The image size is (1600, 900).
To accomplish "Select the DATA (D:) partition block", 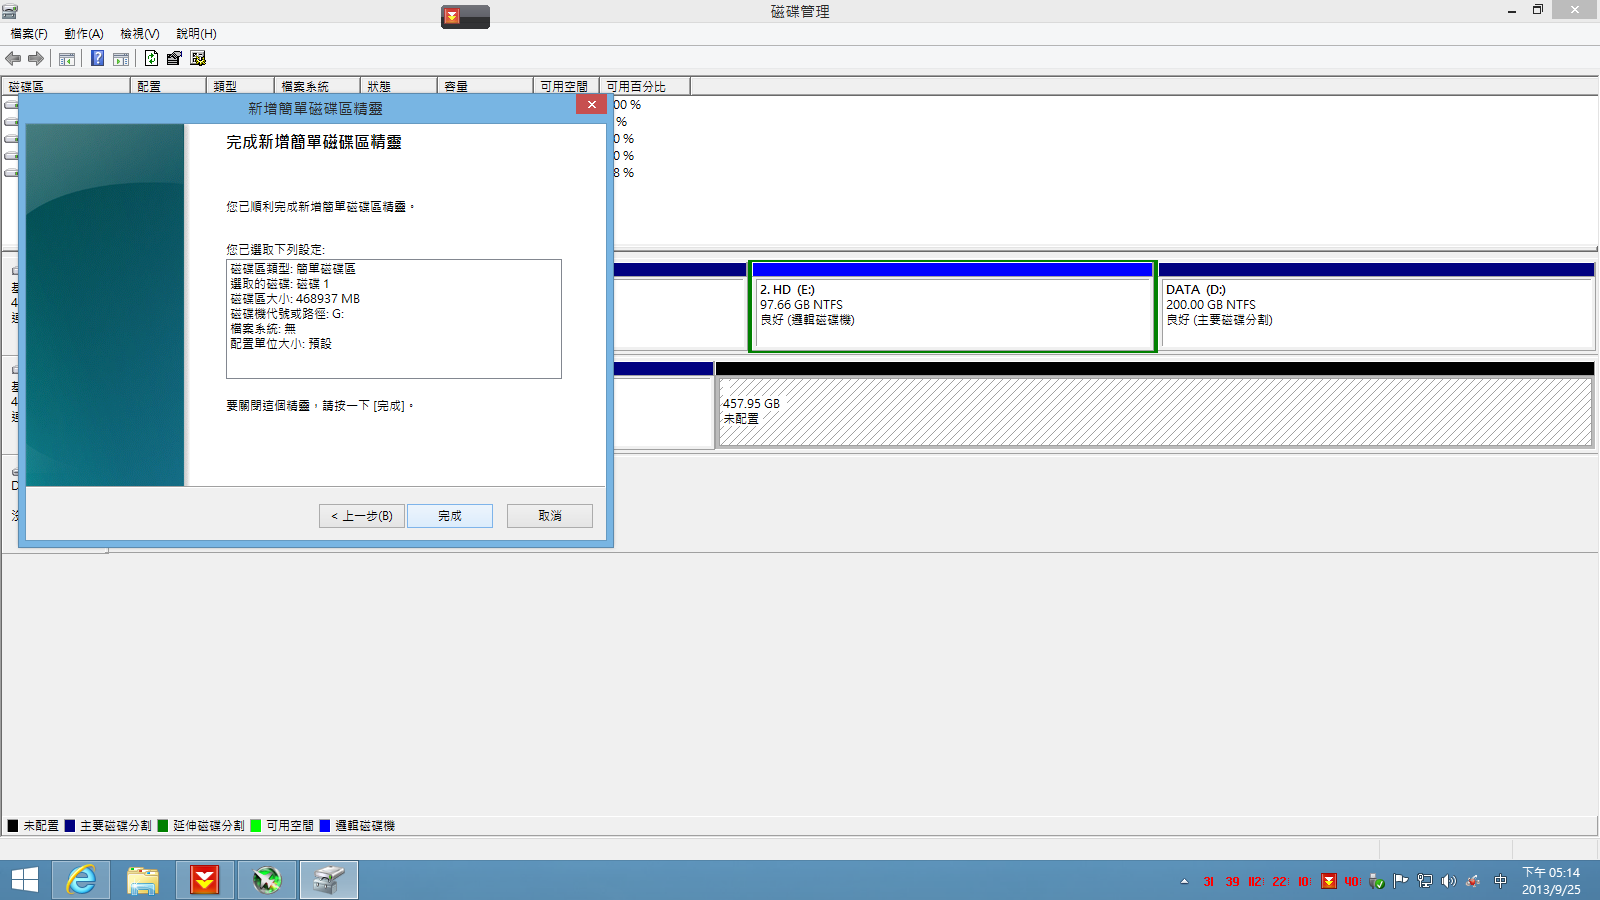I will coord(1377,307).
